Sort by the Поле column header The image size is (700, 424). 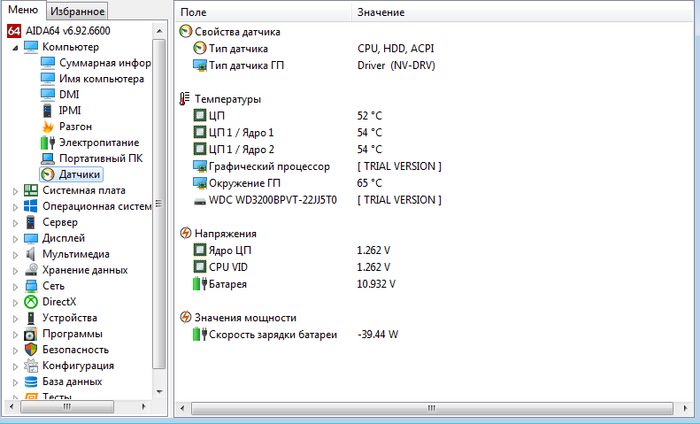click(263, 12)
